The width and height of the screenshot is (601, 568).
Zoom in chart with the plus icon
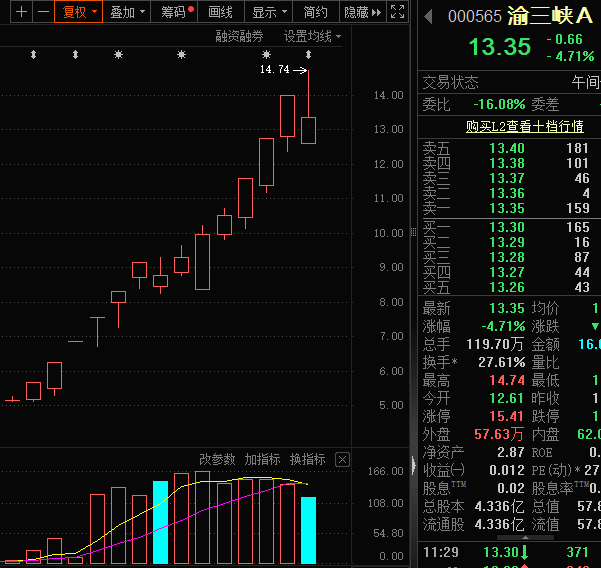21,12
